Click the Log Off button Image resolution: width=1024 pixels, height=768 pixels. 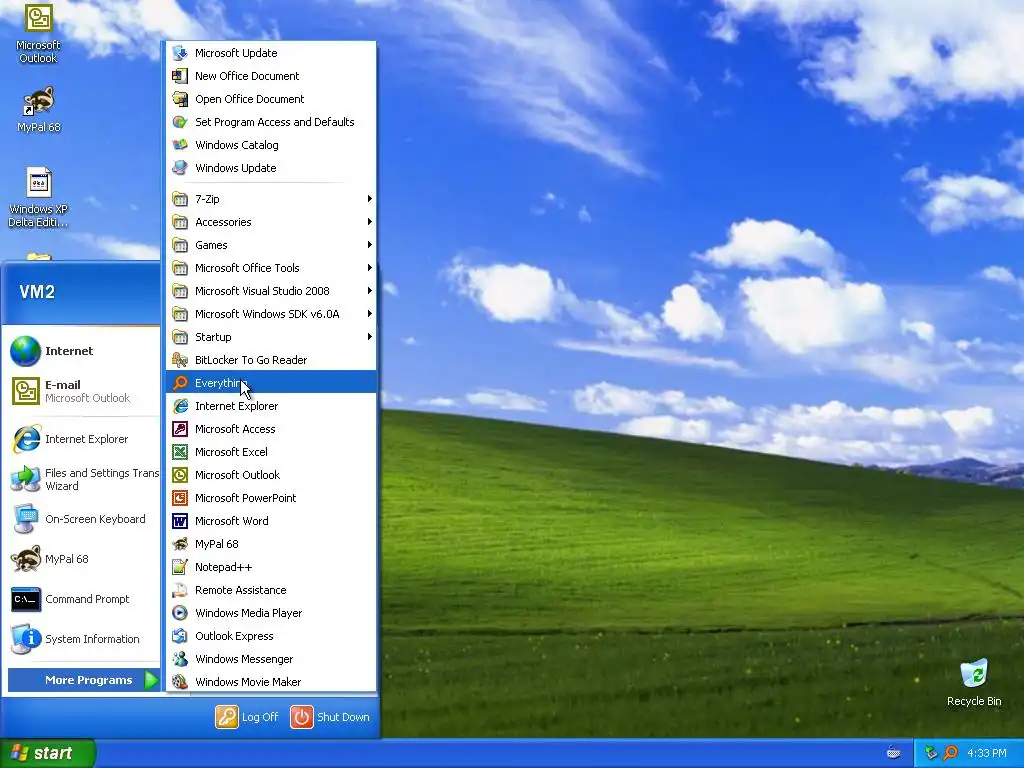pyautogui.click(x=247, y=716)
